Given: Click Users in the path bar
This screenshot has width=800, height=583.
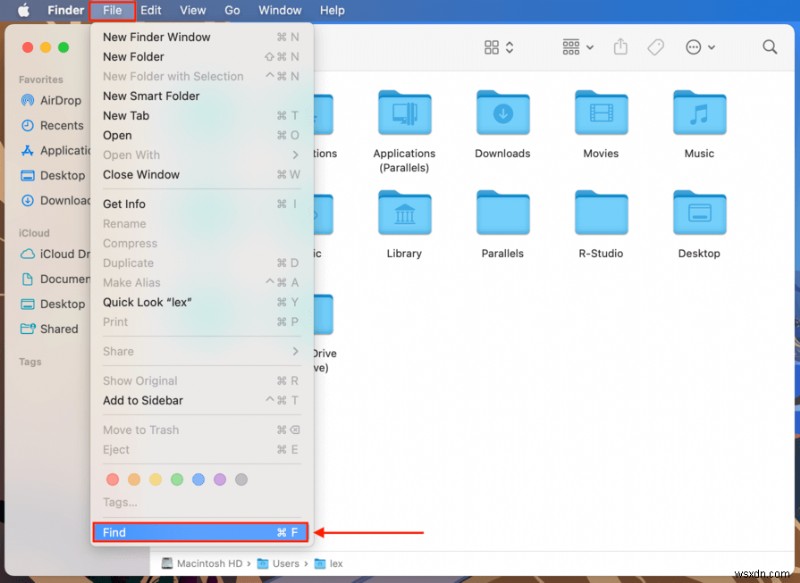Looking at the screenshot, I should pos(285,563).
